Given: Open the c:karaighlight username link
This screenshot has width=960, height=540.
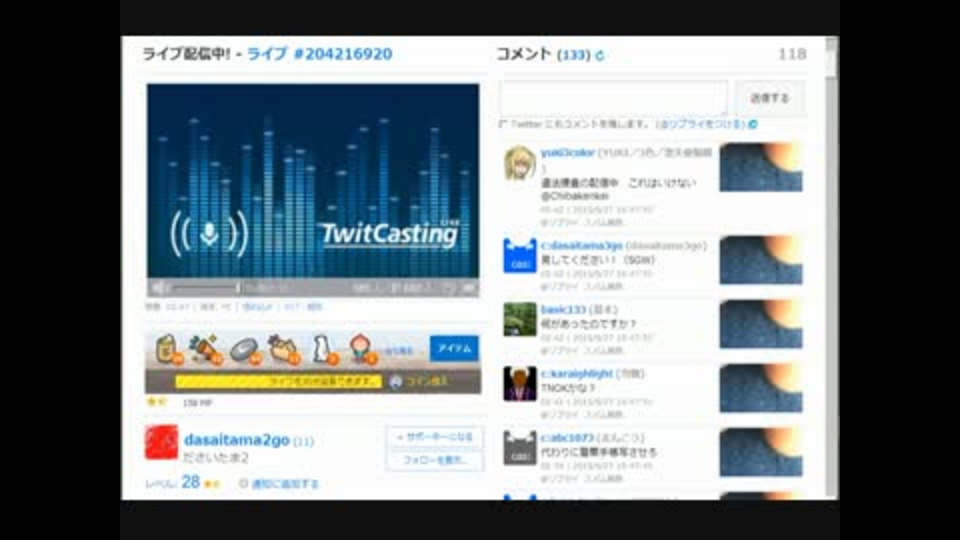Looking at the screenshot, I should coord(576,373).
